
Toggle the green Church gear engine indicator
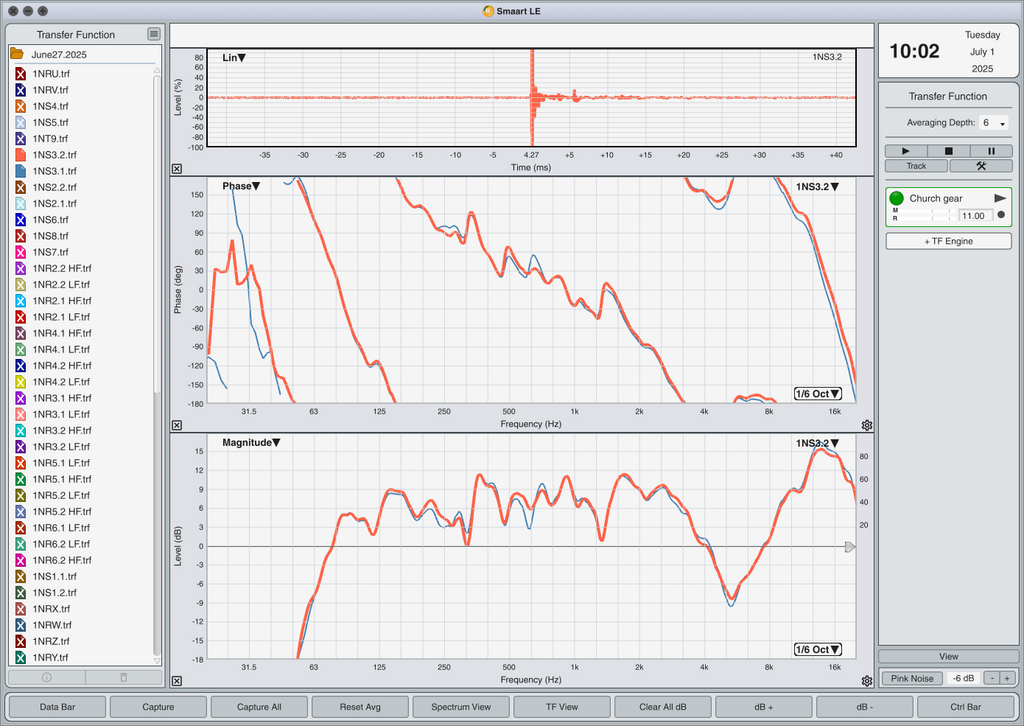point(897,198)
